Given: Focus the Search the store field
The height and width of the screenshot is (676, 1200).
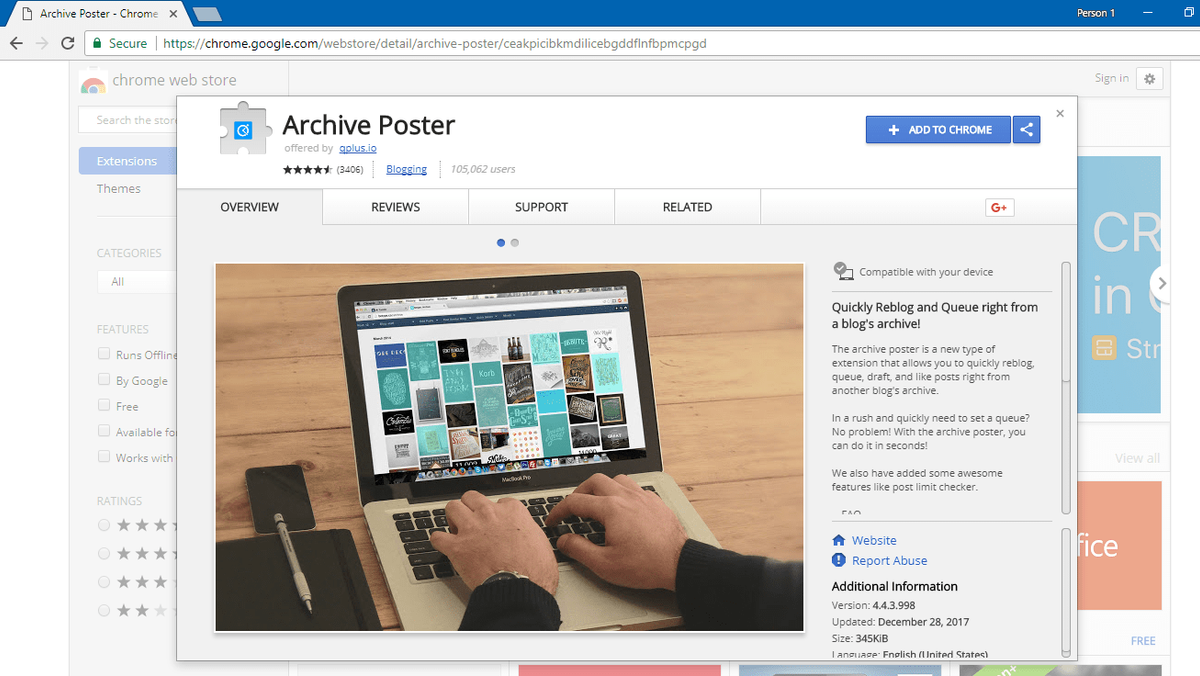Looking at the screenshot, I should click(x=128, y=120).
